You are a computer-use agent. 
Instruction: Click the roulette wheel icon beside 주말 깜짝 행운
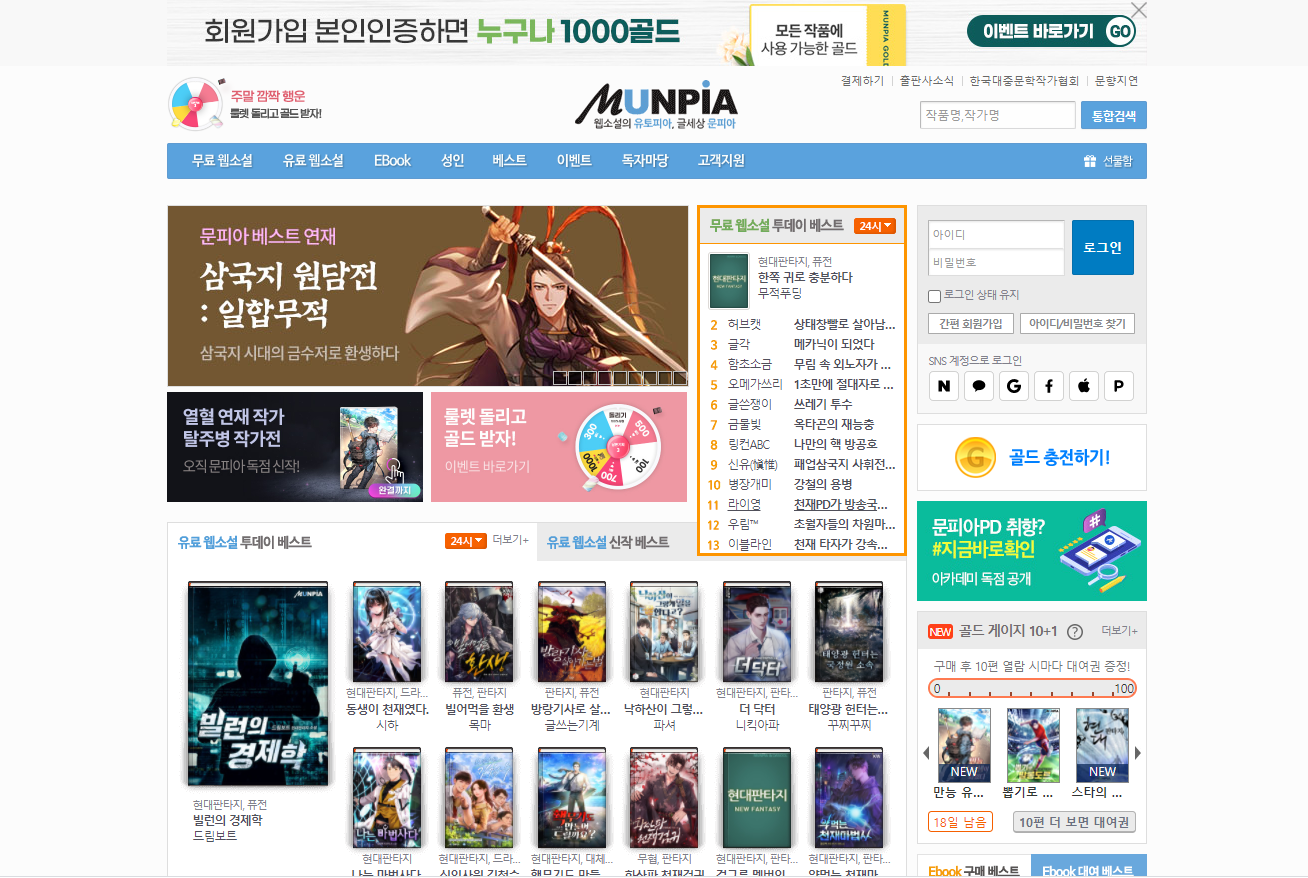click(195, 104)
